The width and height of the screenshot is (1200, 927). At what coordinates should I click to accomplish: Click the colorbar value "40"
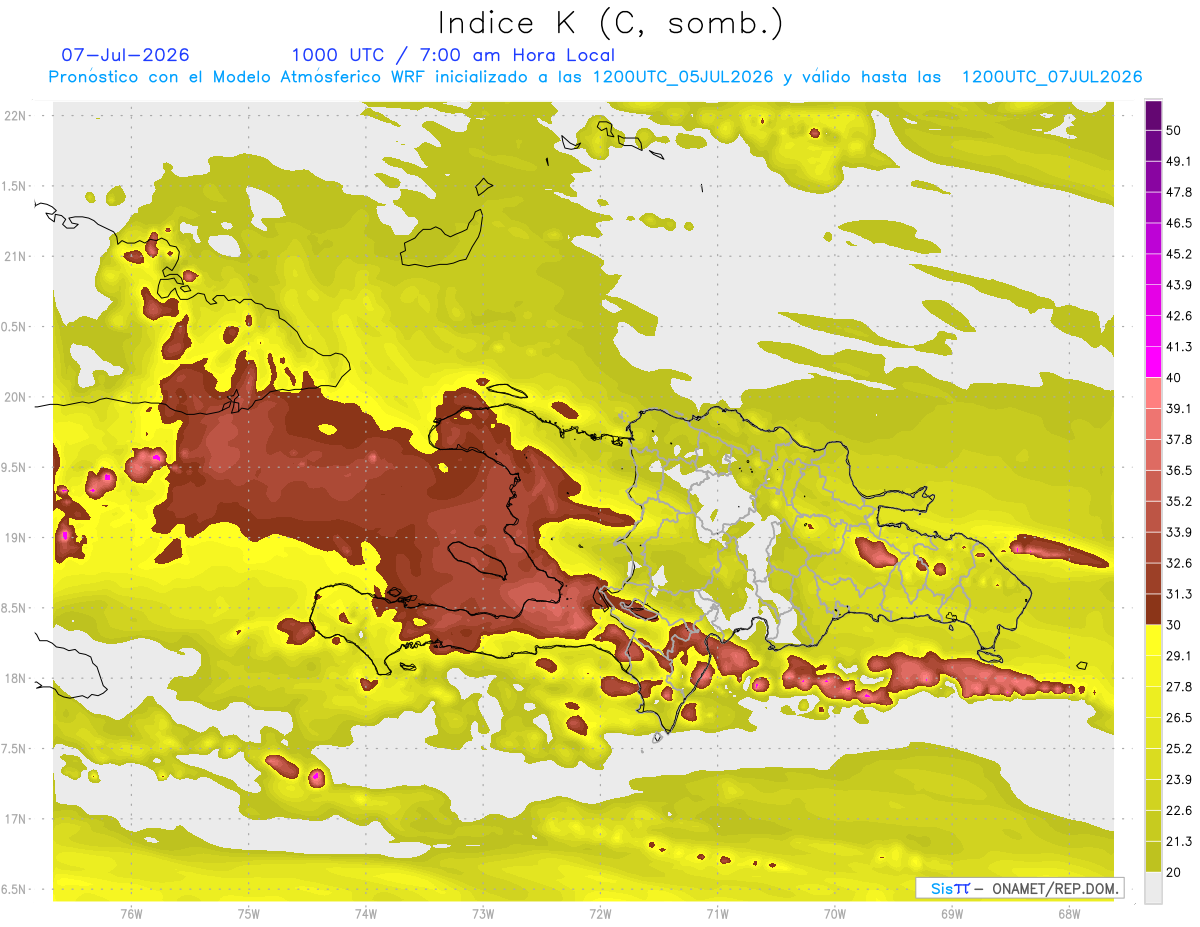coord(1174,378)
